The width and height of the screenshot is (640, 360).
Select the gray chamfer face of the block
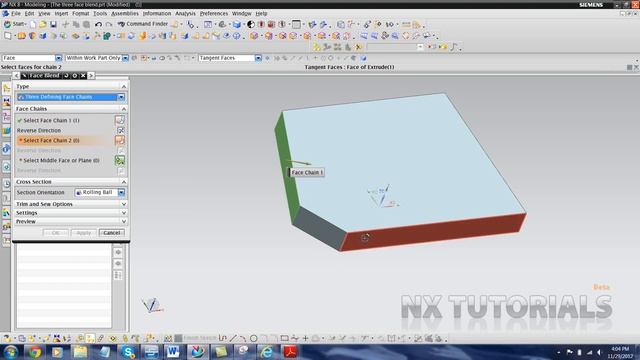(x=320, y=227)
